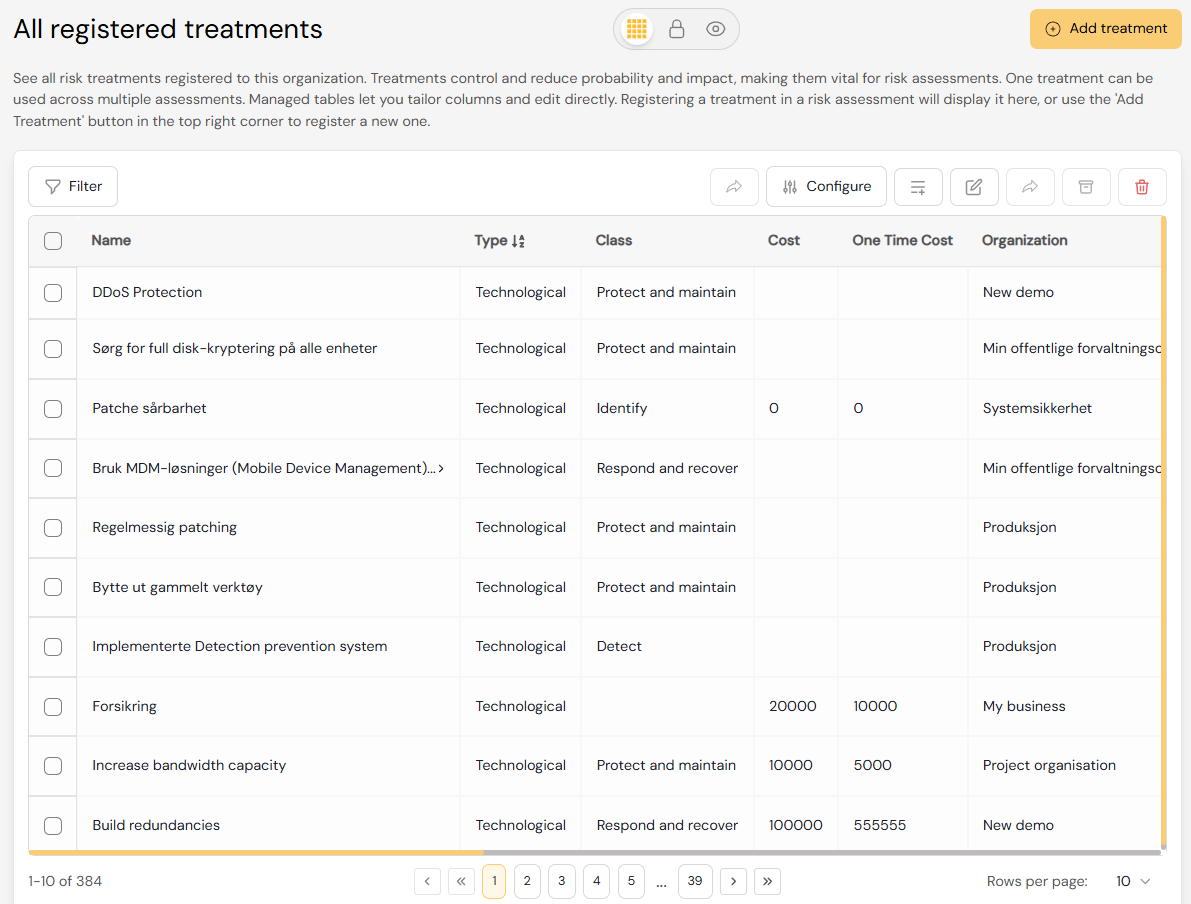This screenshot has height=904, width=1191.
Task: Open the Configure columns button
Action: click(x=826, y=186)
